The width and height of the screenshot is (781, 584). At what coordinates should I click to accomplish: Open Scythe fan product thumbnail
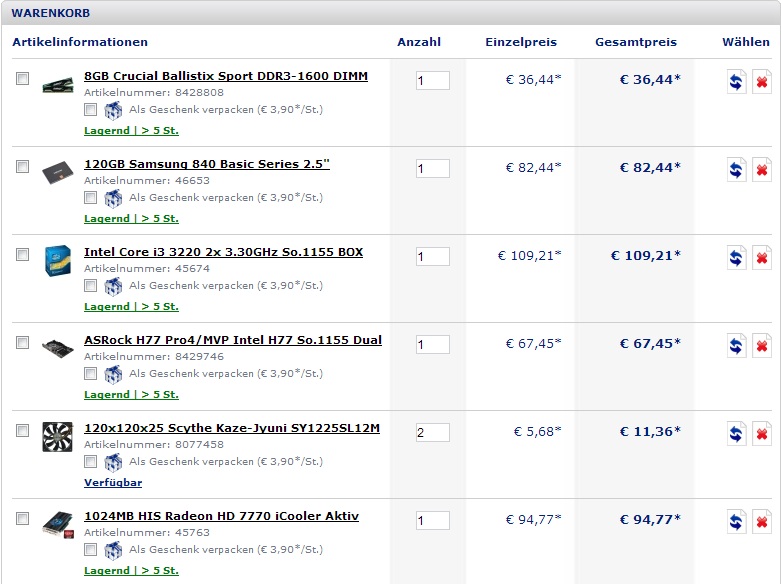point(58,437)
